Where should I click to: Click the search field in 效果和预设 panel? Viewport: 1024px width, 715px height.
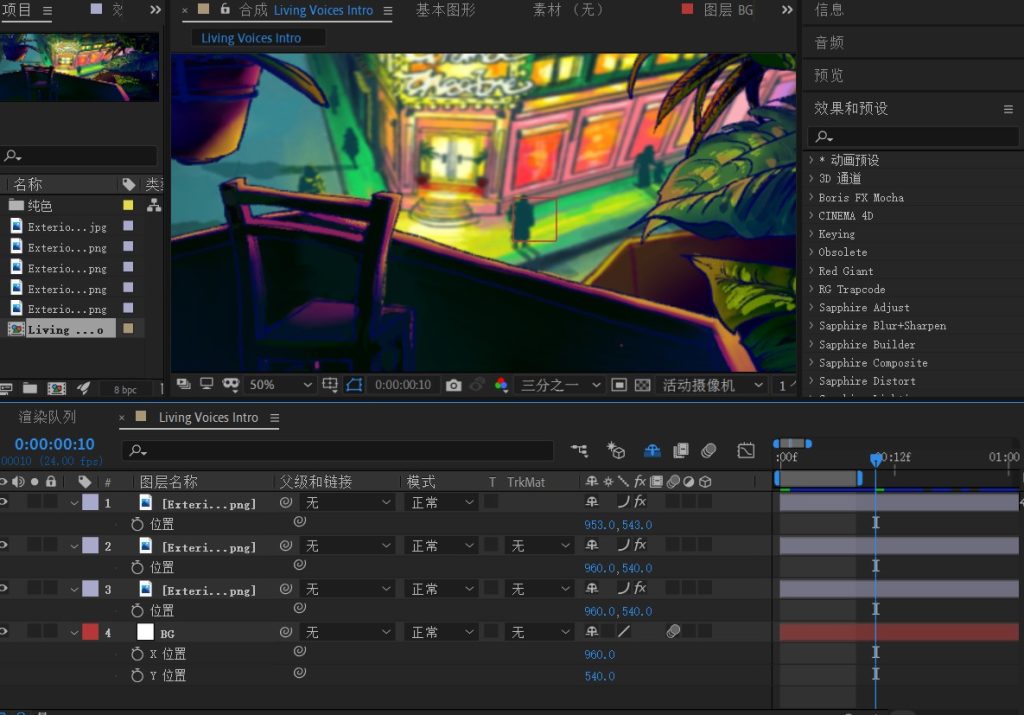point(913,136)
